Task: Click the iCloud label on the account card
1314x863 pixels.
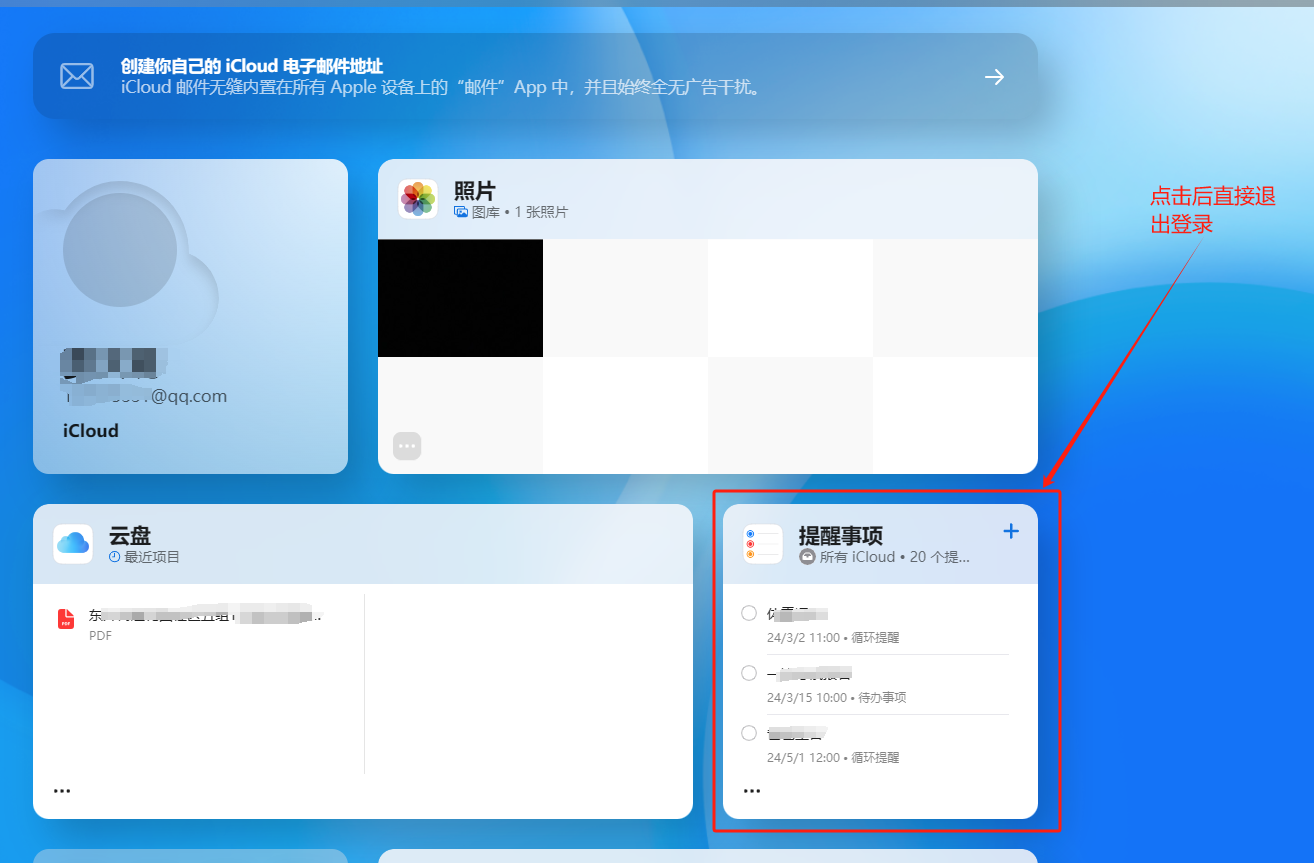Action: tap(91, 431)
